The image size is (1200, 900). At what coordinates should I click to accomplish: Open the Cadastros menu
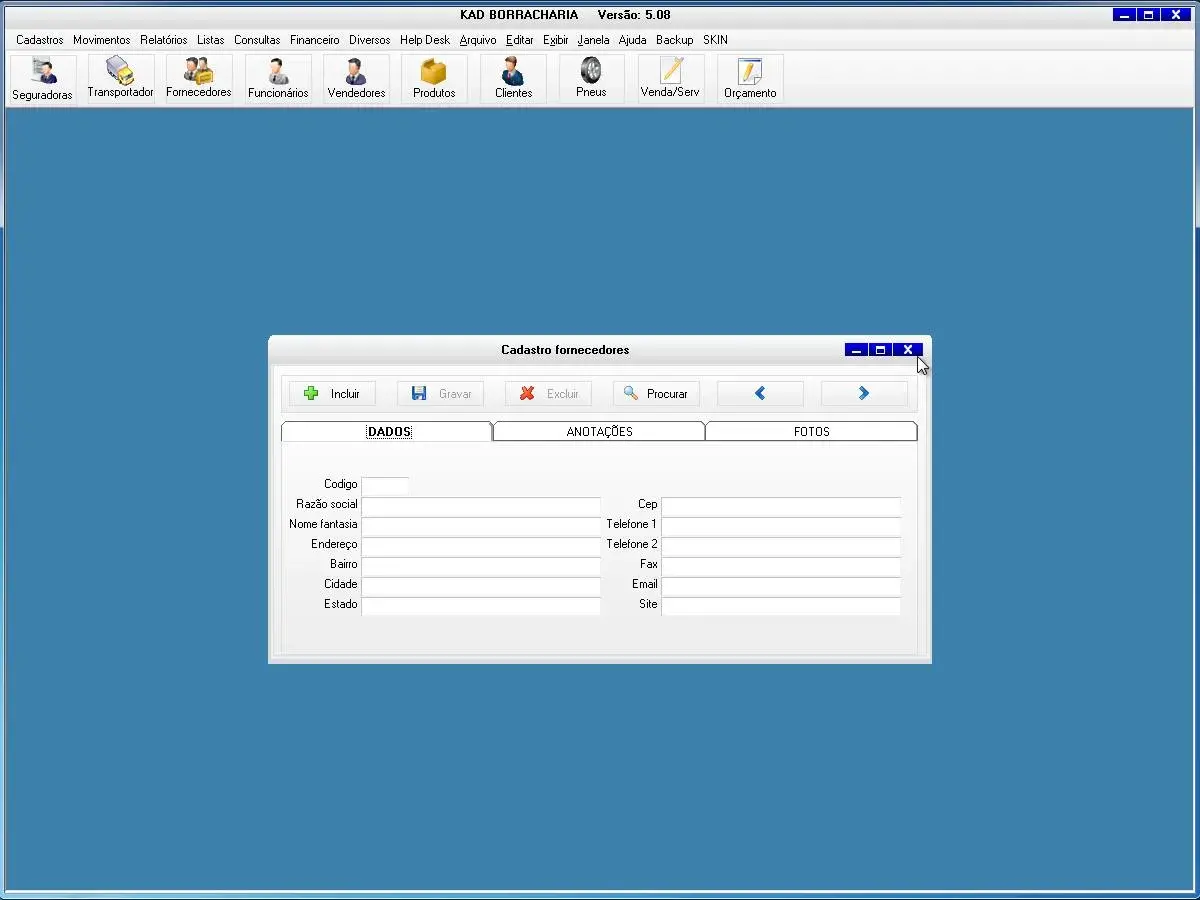coord(40,40)
